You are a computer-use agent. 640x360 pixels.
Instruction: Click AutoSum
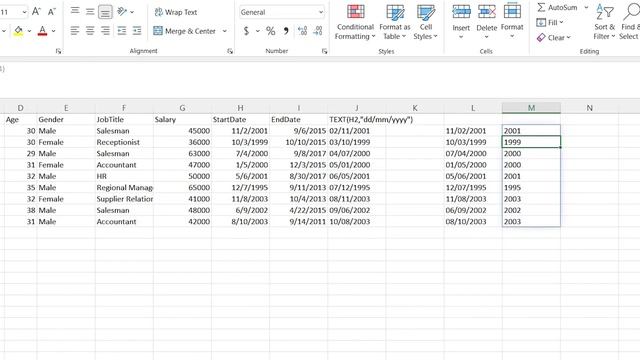click(557, 7)
